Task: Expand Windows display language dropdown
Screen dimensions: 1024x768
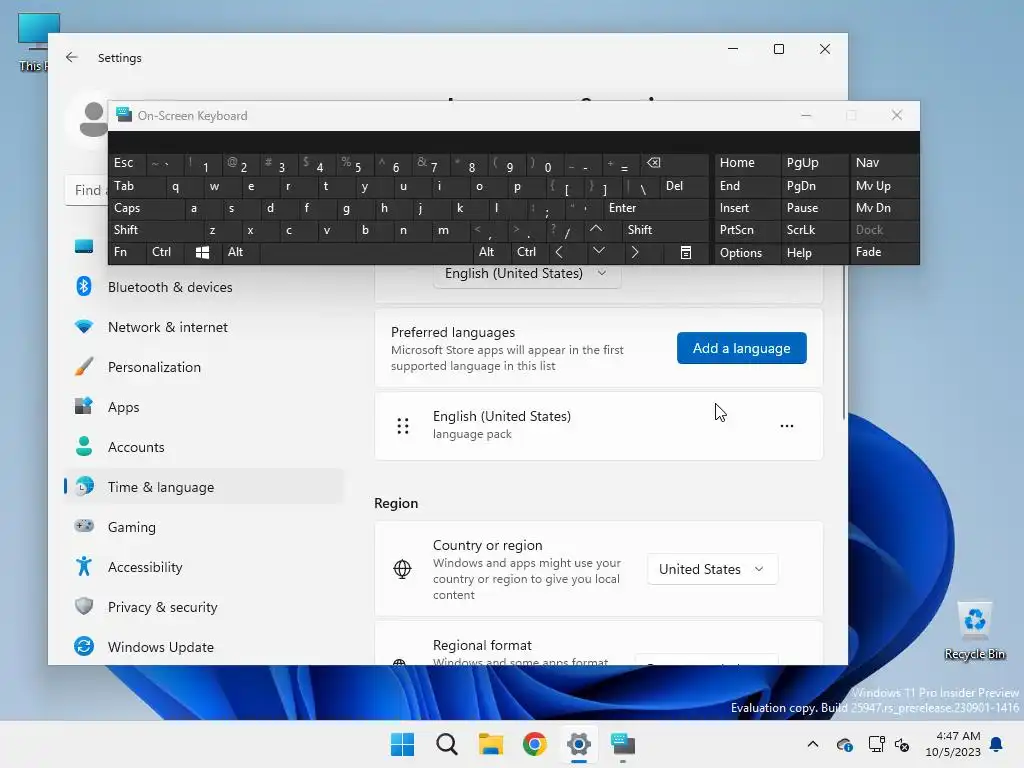Action: click(x=527, y=274)
